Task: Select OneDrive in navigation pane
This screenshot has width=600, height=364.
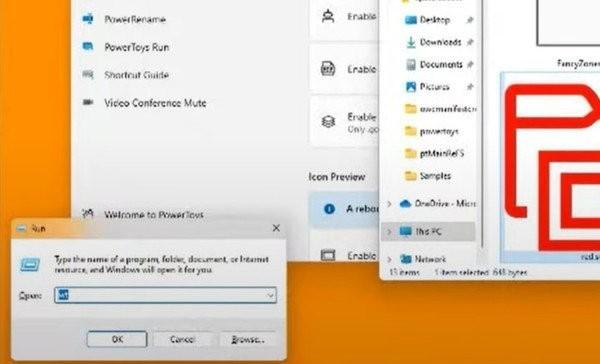Action: (x=445, y=203)
